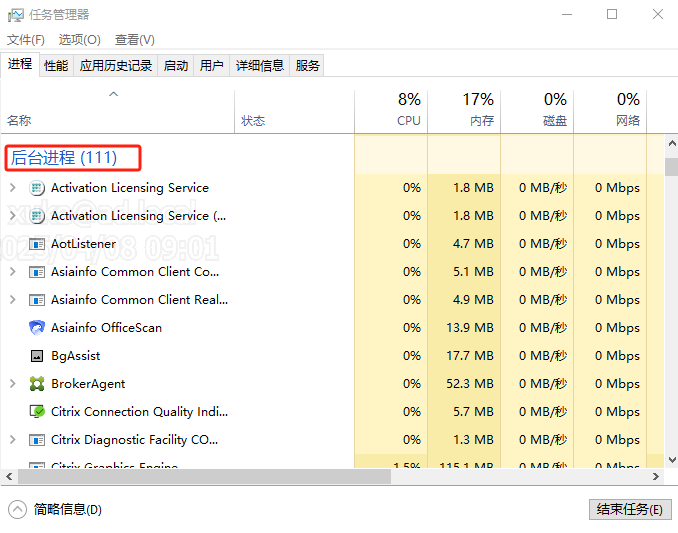Screen dimensions: 678x533
Task: Expand the first Activation Licensing Service row
Action: 12,188
